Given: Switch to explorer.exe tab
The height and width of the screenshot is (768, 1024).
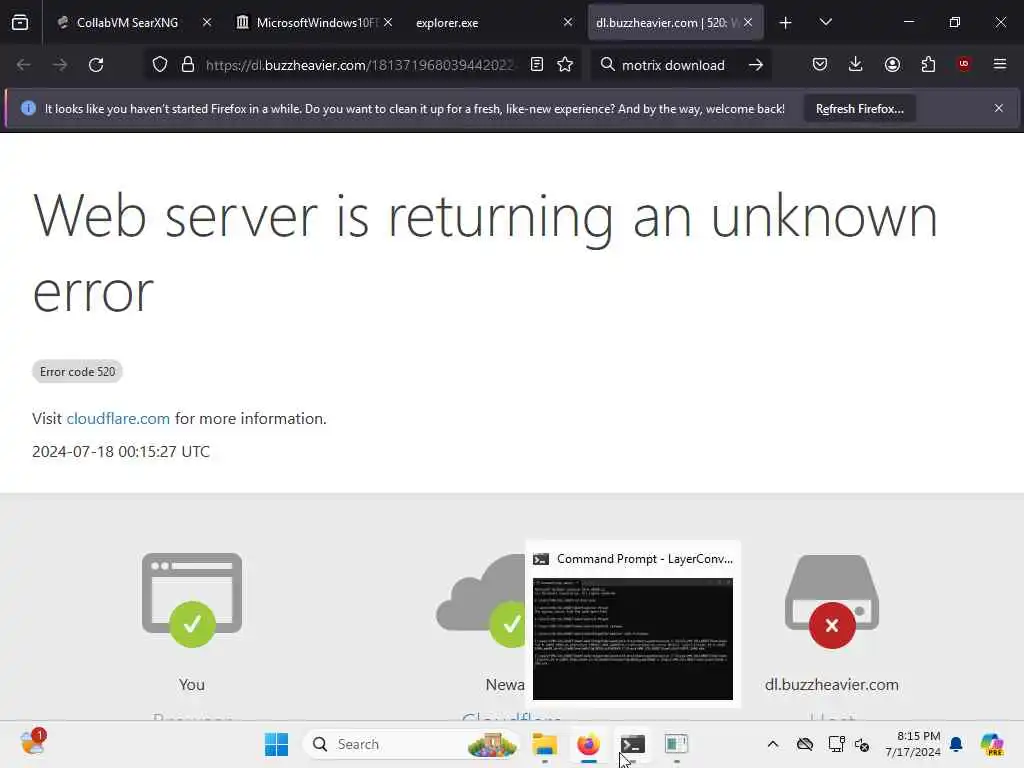Looking at the screenshot, I should point(494,22).
